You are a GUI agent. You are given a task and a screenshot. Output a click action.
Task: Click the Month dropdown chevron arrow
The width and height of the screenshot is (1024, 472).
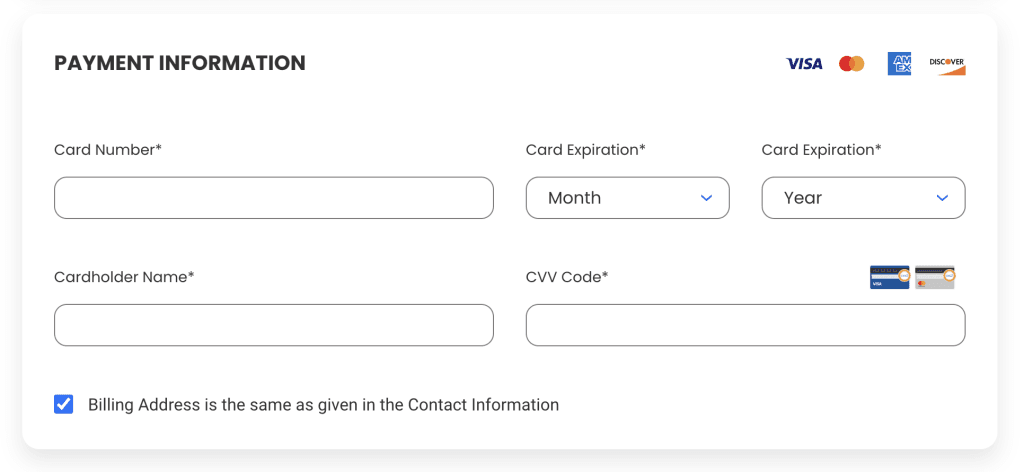(706, 198)
